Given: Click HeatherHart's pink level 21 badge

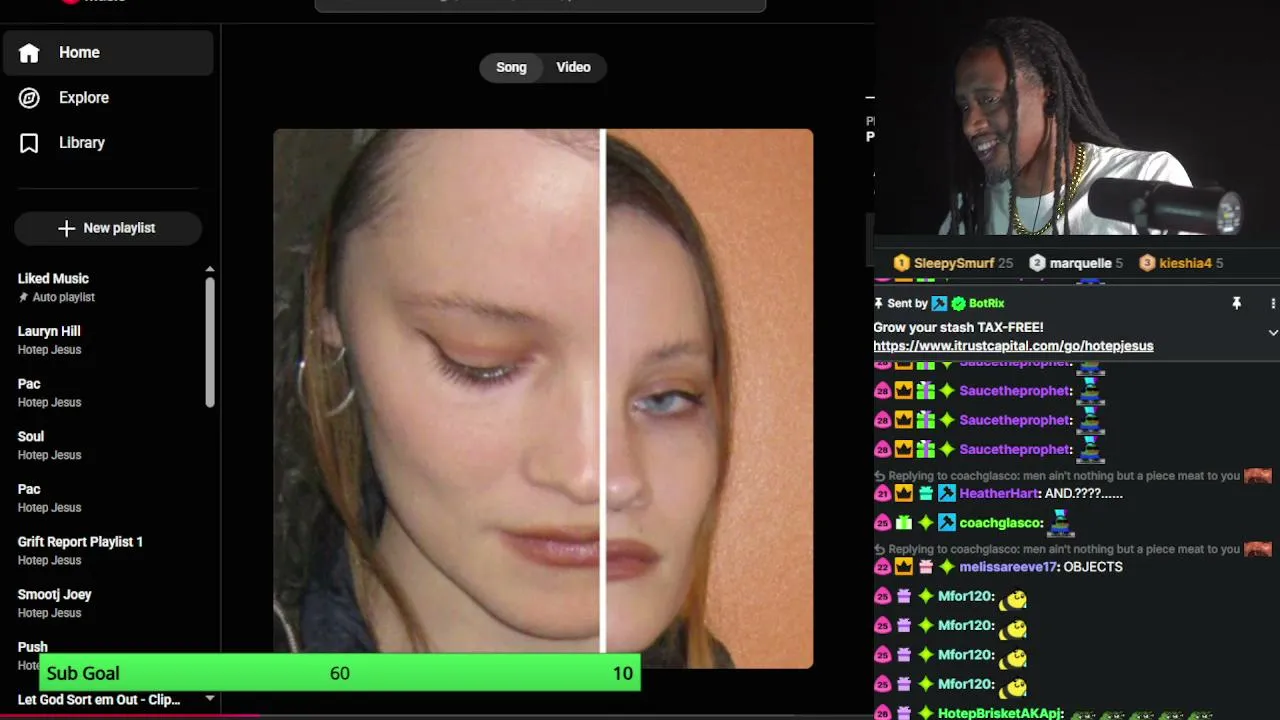Looking at the screenshot, I should click(x=882, y=493).
